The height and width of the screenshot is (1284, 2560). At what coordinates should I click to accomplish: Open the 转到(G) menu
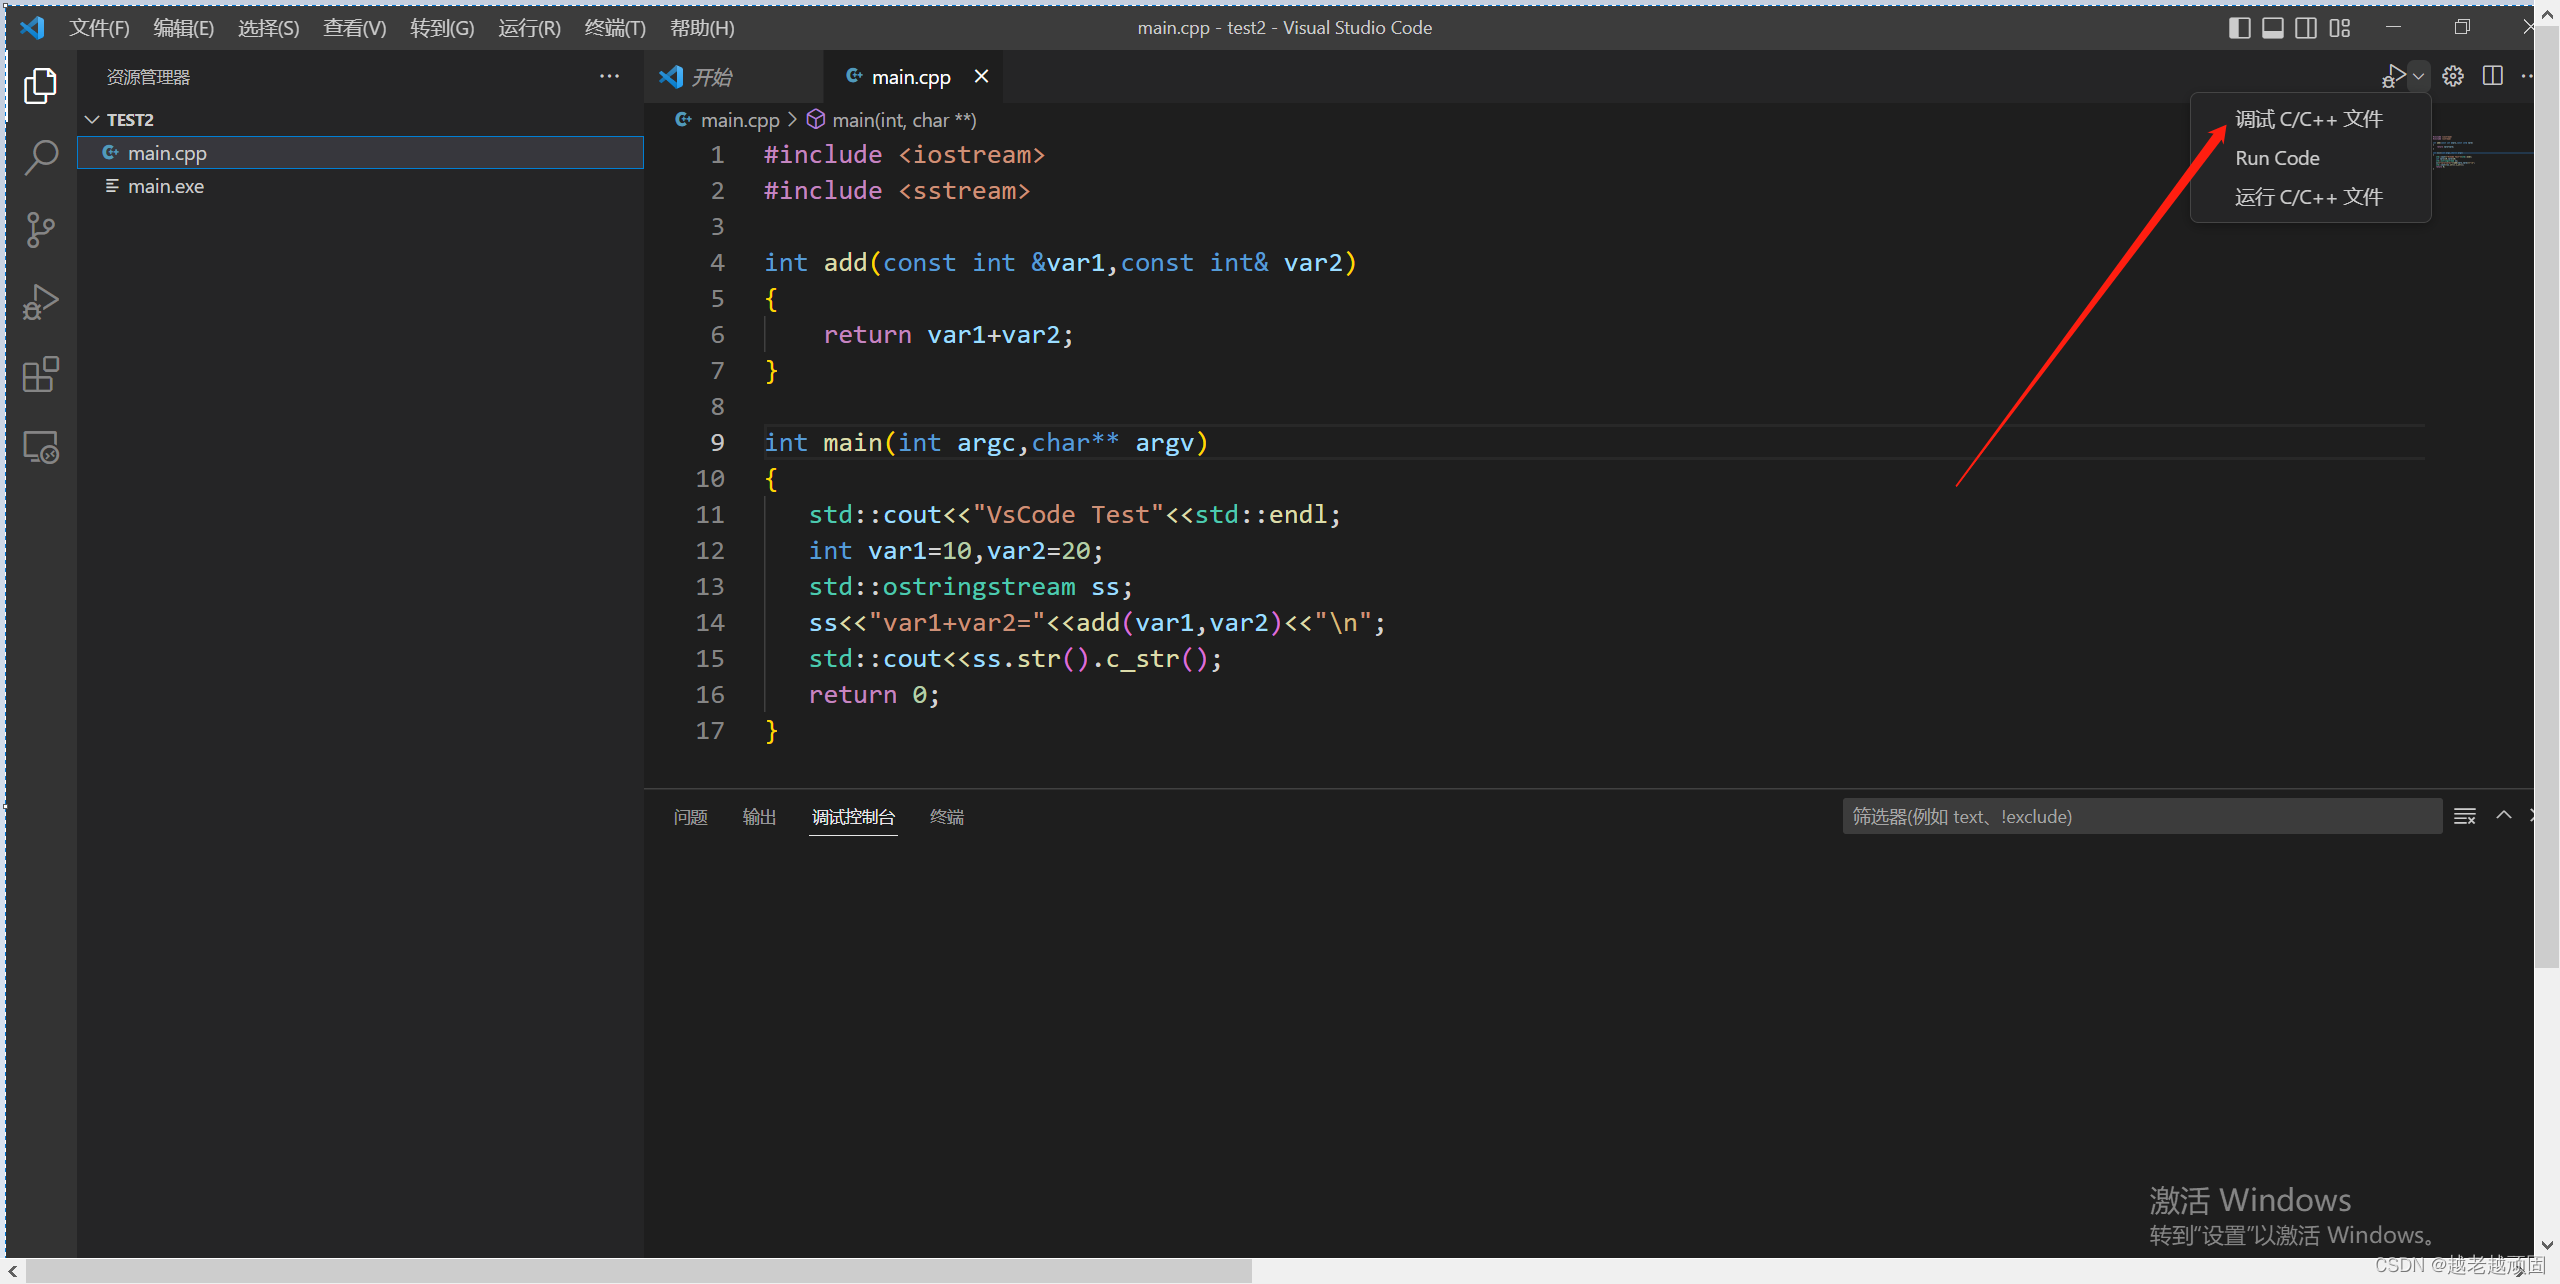click(x=442, y=27)
